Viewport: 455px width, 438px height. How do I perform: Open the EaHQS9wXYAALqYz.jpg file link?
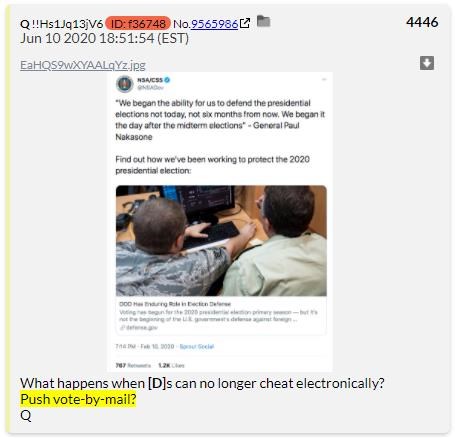(83, 65)
